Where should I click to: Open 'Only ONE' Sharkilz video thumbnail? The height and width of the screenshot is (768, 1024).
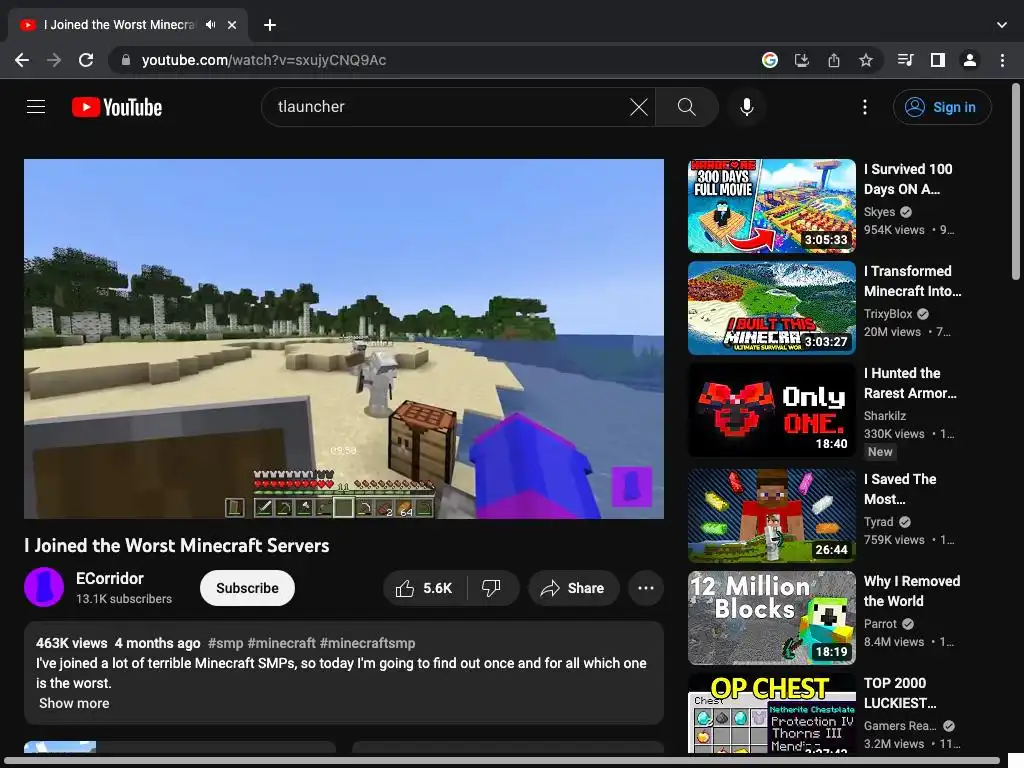[x=772, y=410]
